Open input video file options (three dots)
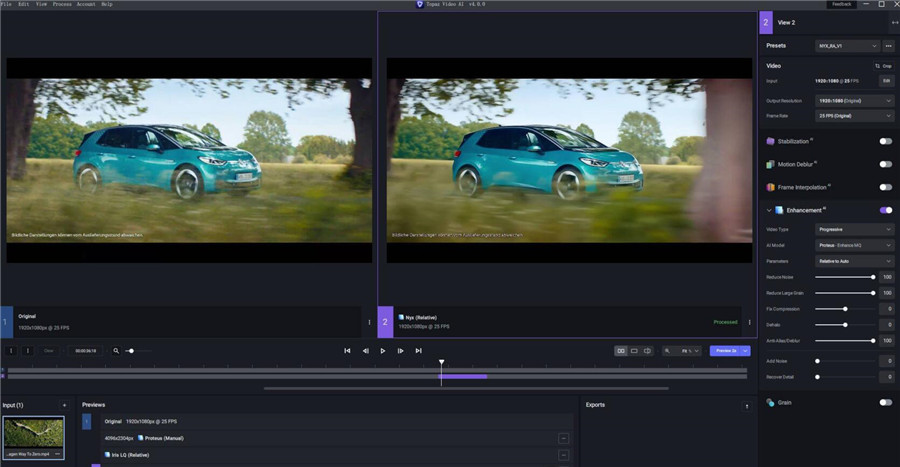 (57, 454)
